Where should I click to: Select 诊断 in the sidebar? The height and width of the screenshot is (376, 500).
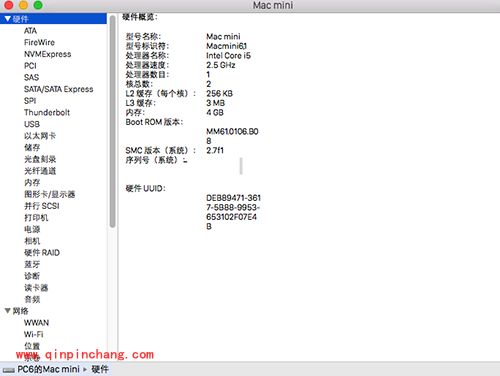[x=32, y=276]
